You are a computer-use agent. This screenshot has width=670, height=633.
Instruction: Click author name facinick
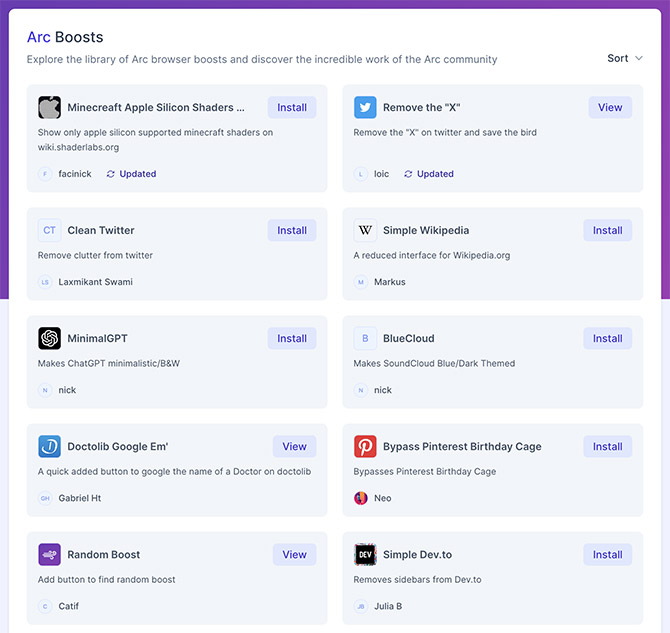75,174
